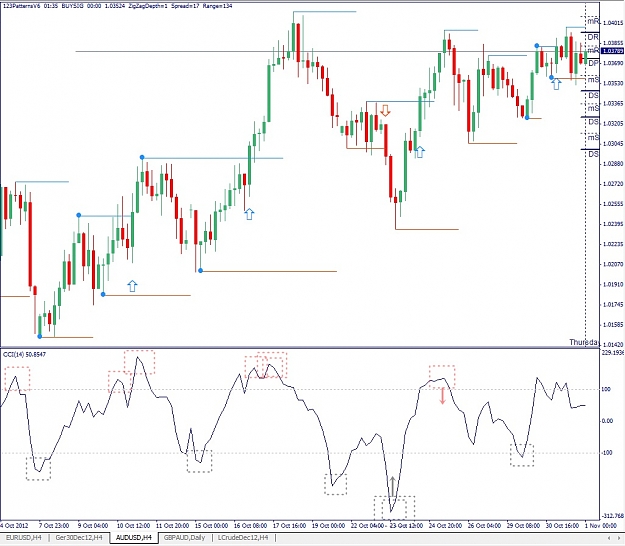Screen dimensions: 625x546
Task: Click the 1.03045 price axis label
Action: click(613, 143)
